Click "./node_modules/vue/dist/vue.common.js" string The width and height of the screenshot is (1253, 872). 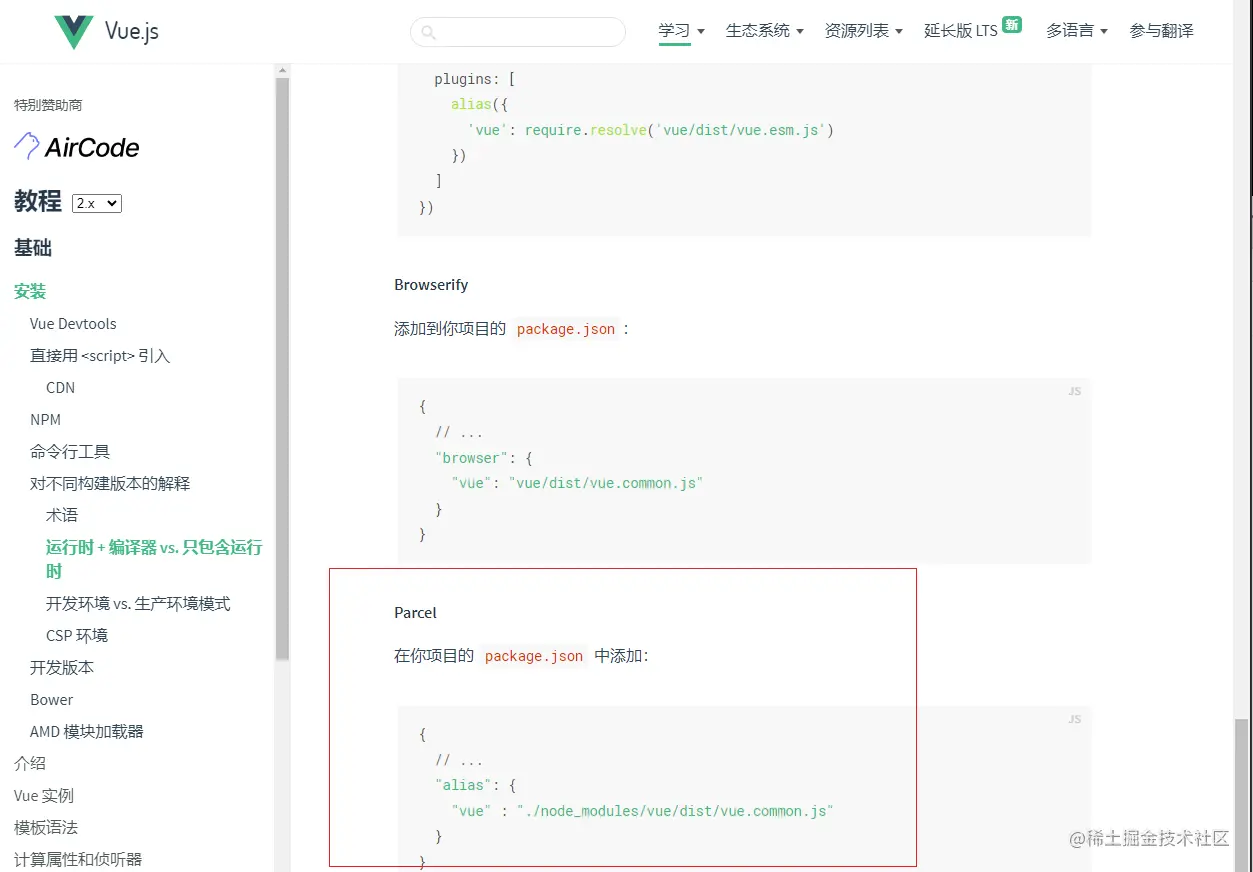click(675, 811)
